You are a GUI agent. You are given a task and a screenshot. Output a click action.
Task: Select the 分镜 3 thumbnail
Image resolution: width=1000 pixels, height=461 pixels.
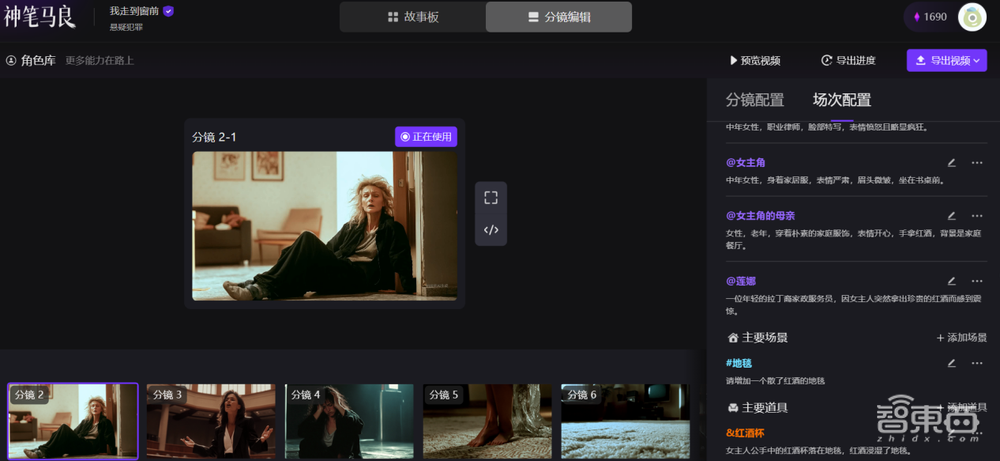(x=210, y=421)
